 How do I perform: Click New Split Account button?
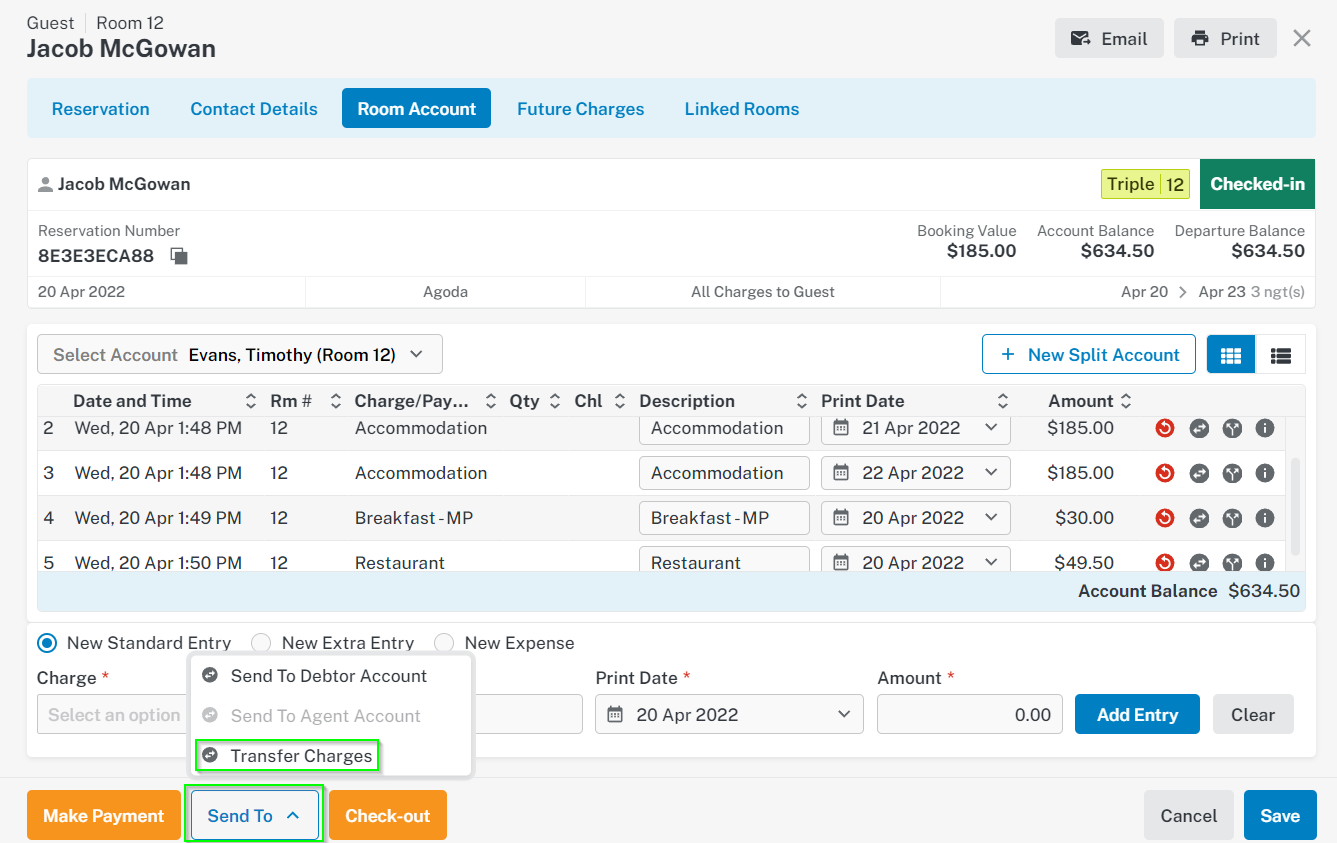[1089, 355]
